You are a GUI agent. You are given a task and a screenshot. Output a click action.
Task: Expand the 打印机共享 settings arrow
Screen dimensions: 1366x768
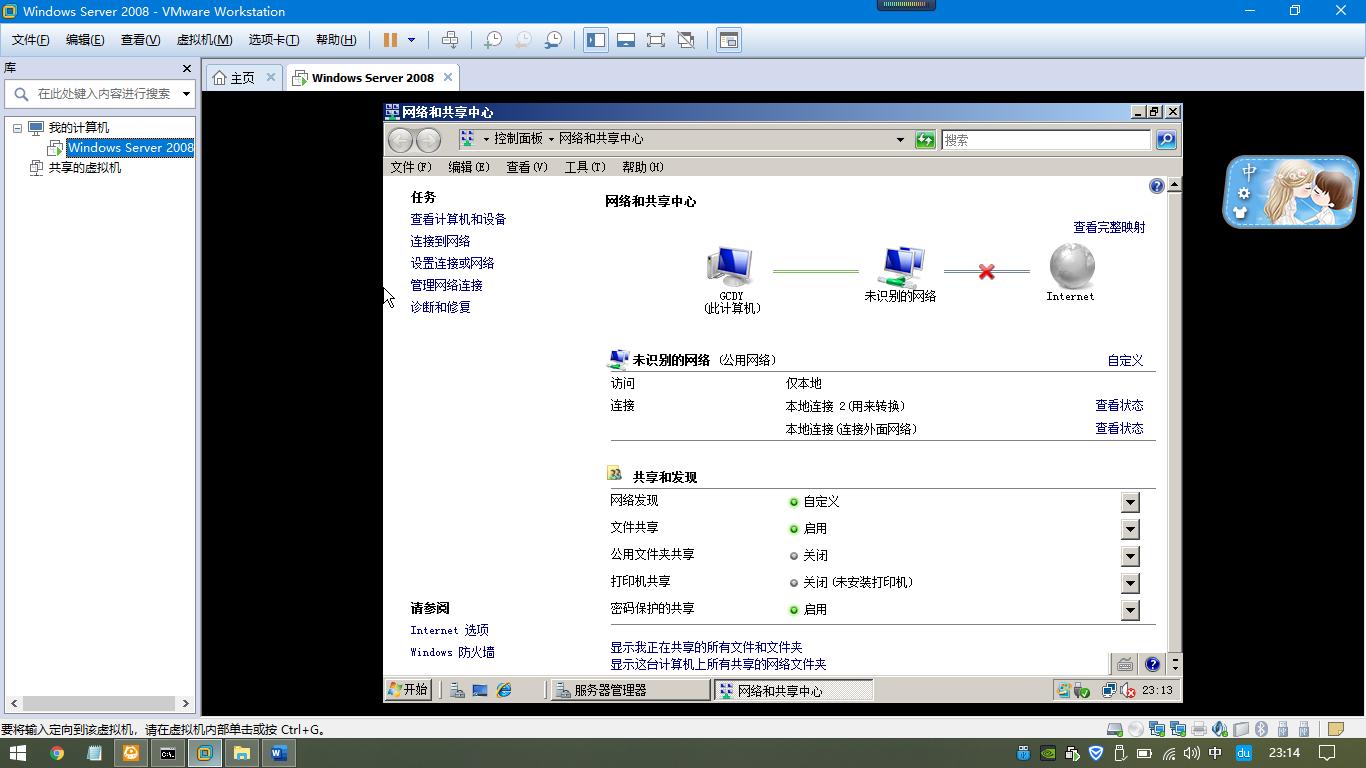(1130, 583)
